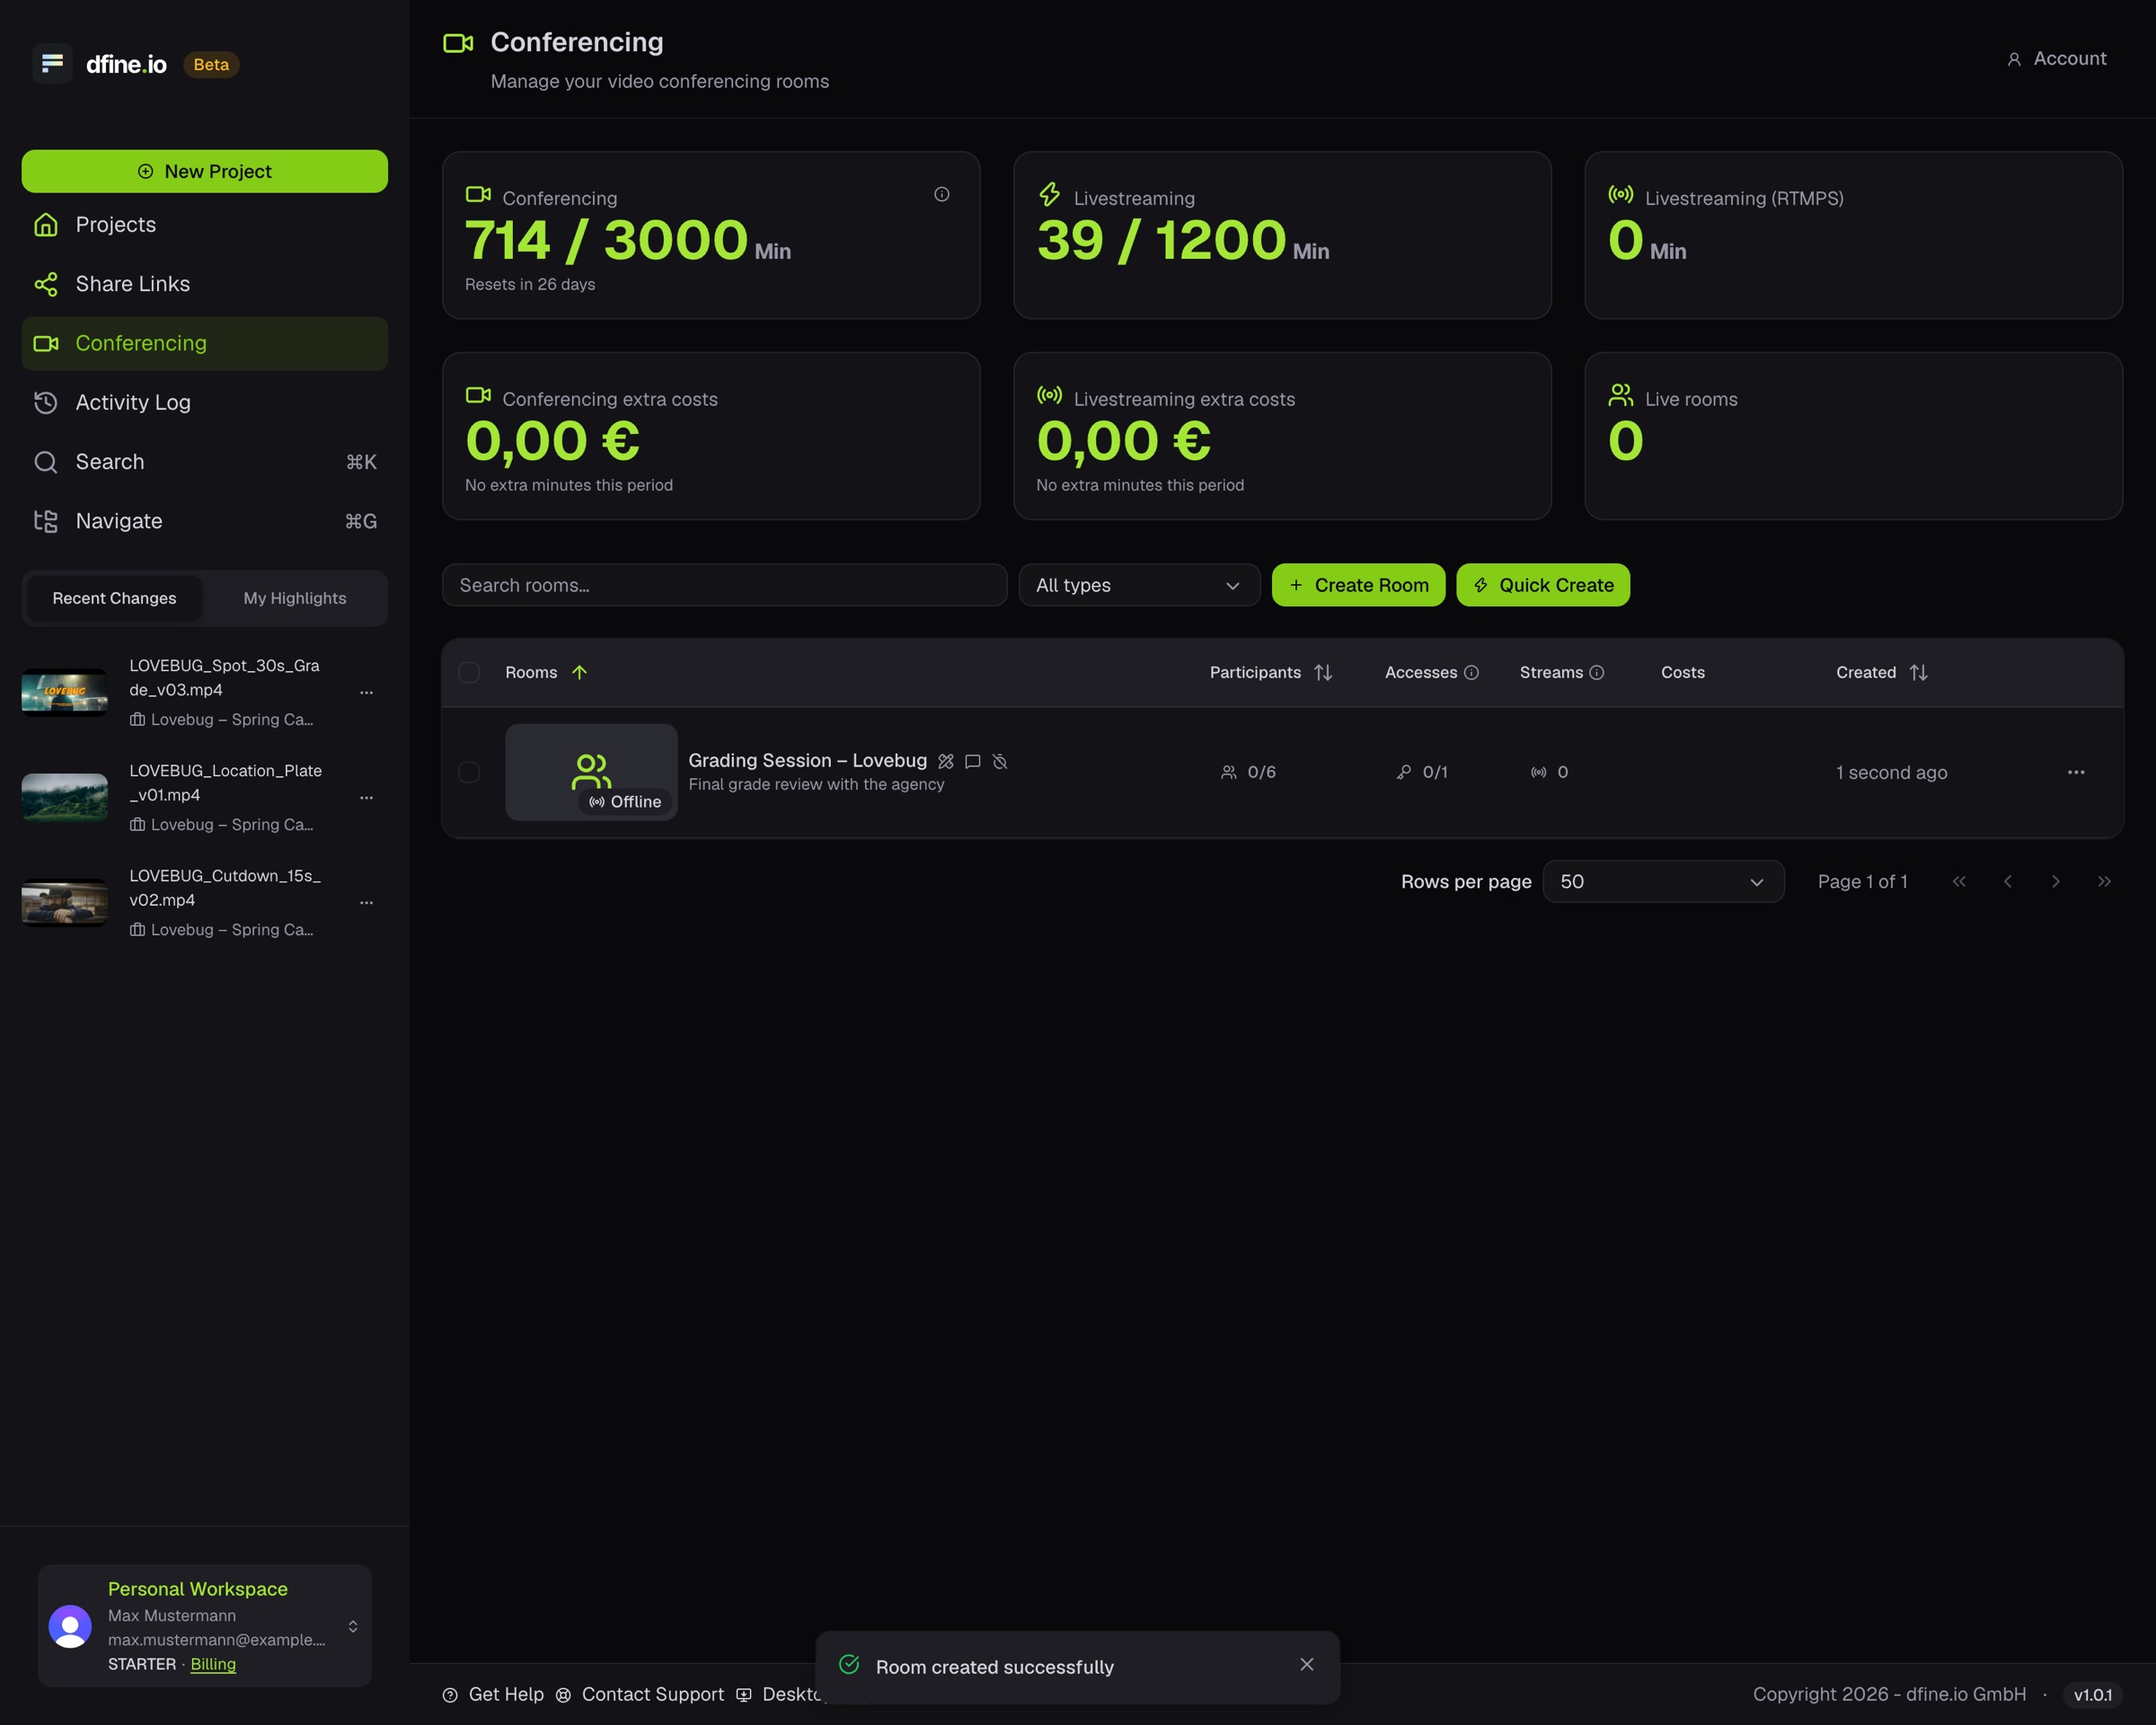2156x1725 pixels.
Task: Open the Grading Session room thumbnail
Action: [x=591, y=772]
